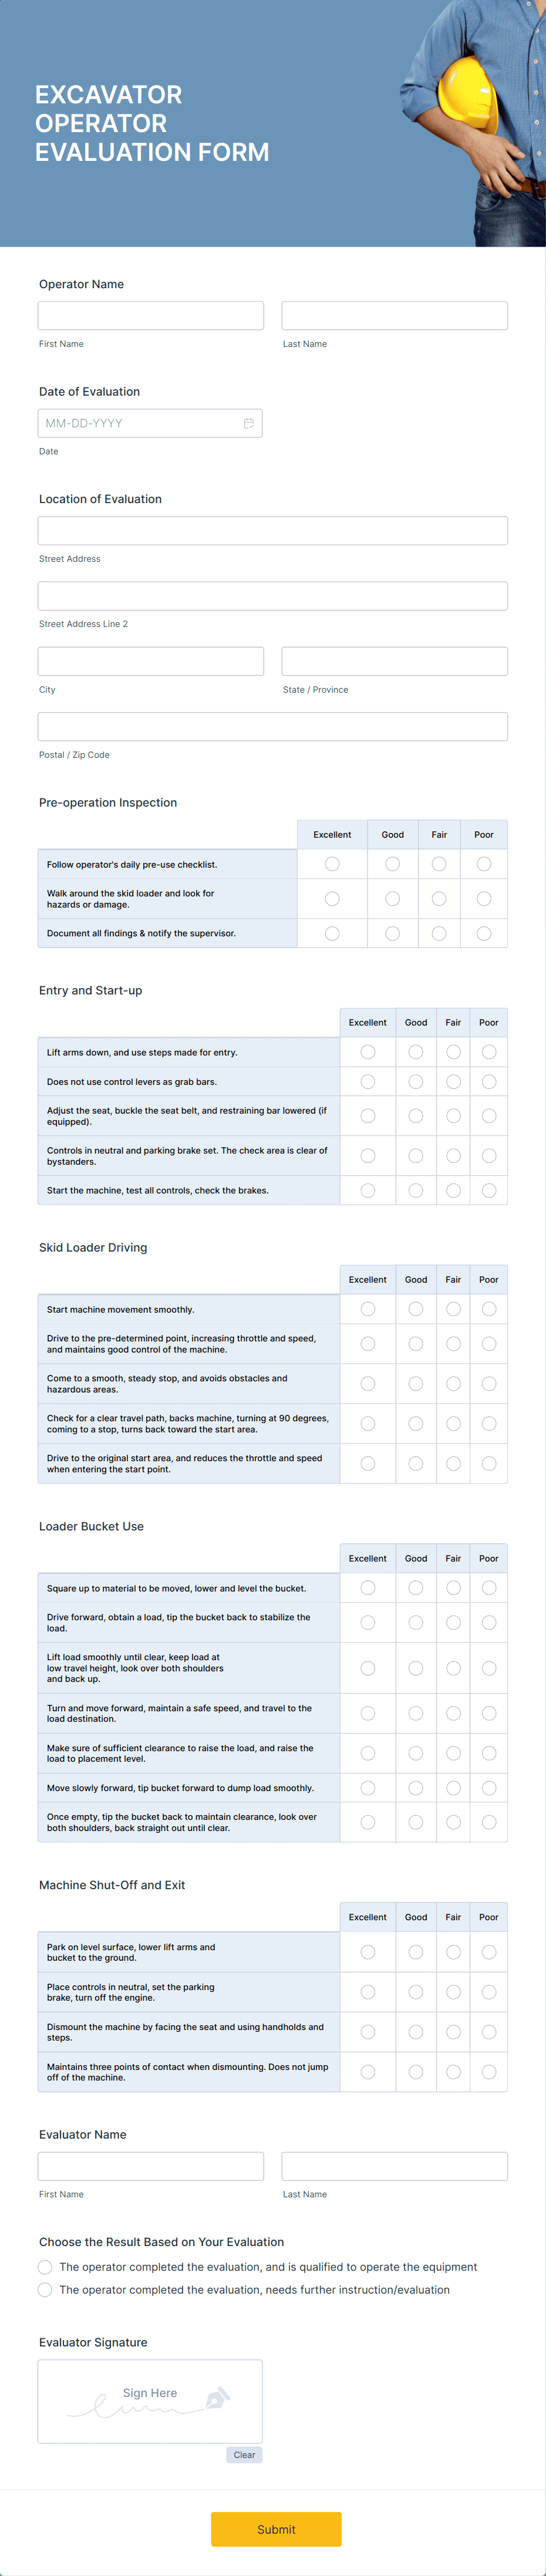This screenshot has width=546, height=2576.
Task: Mark Good for walking around the skid loader
Action: click(392, 898)
